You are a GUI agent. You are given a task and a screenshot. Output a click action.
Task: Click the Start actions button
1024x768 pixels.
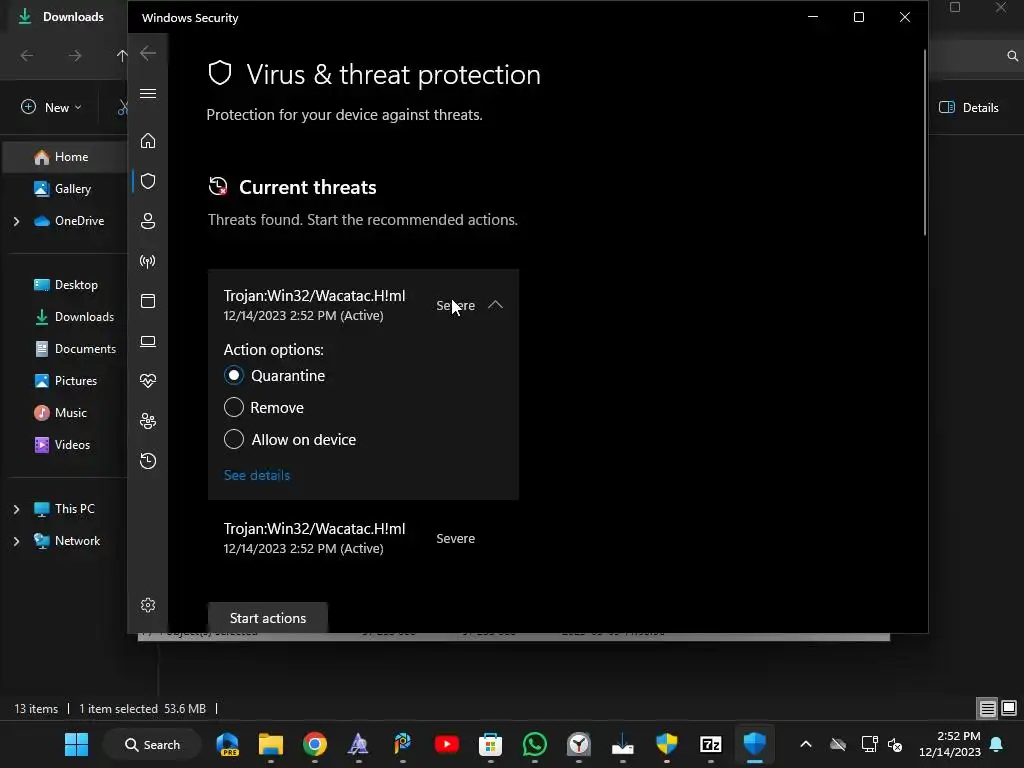point(268,618)
